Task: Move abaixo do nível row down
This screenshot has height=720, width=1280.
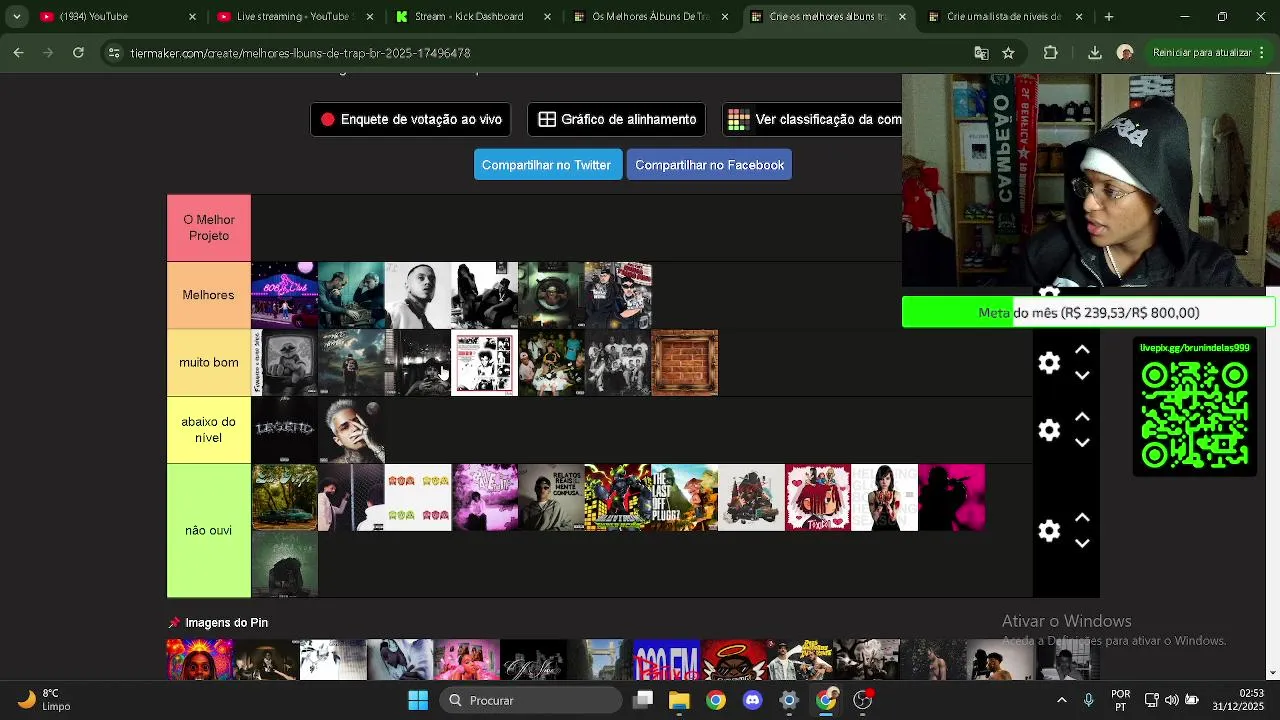Action: [x=1082, y=443]
